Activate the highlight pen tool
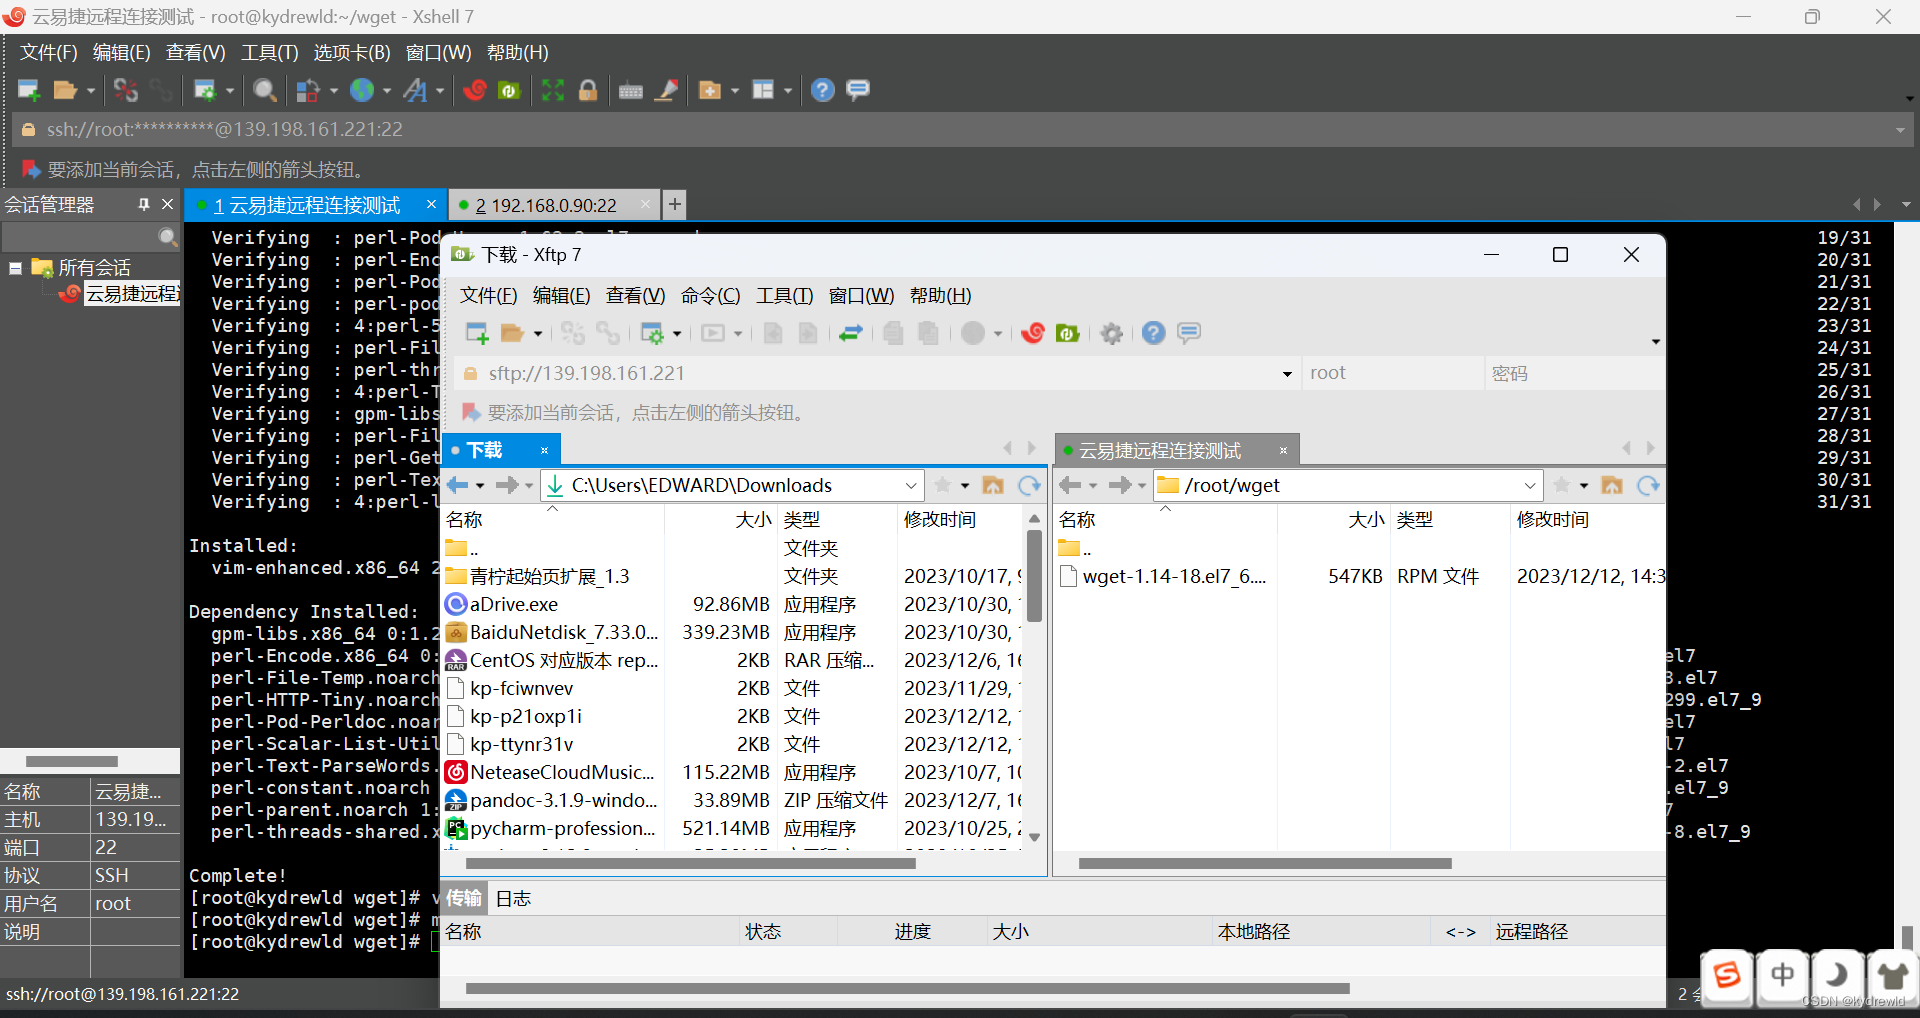This screenshot has height=1018, width=1920. tap(667, 90)
